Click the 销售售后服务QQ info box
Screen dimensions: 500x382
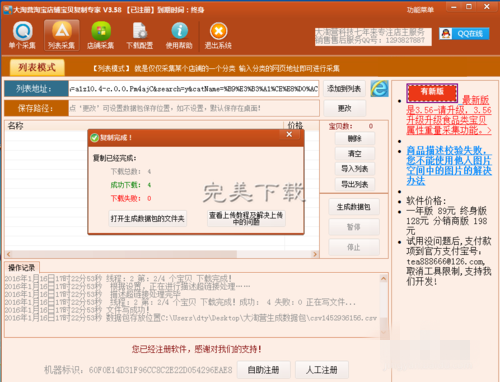coord(373,37)
